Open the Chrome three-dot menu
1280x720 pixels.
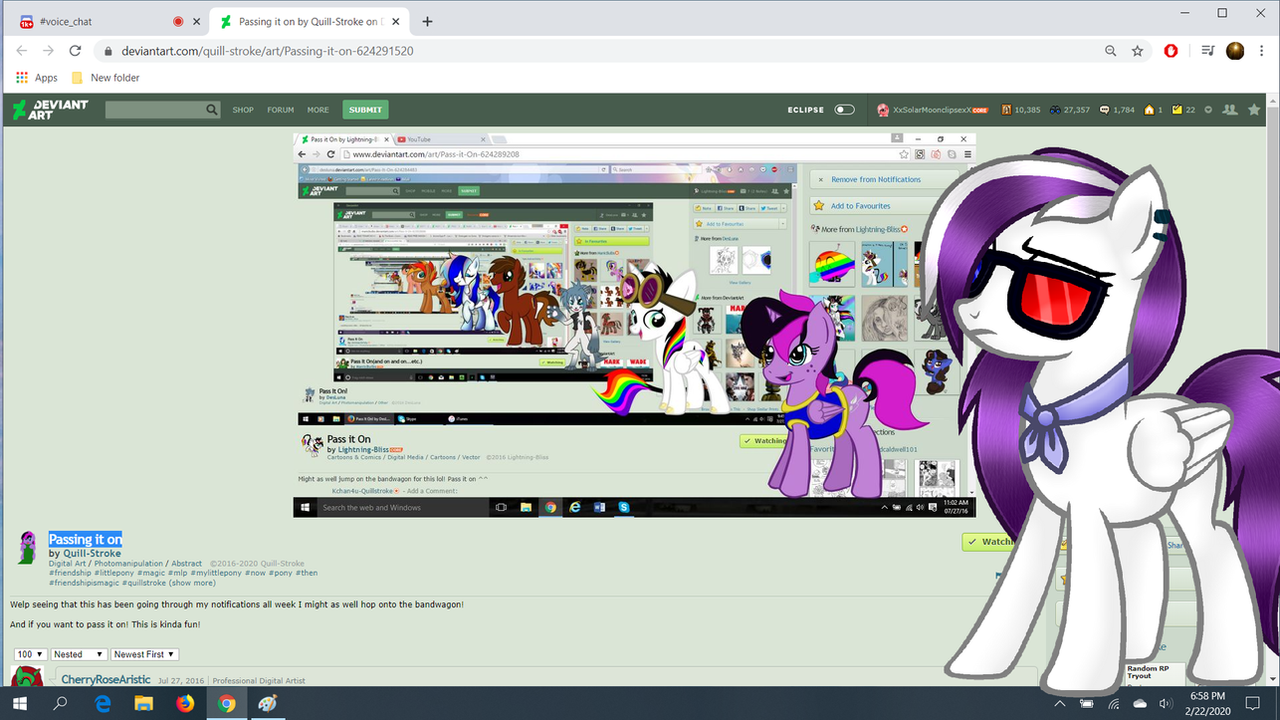point(1260,51)
